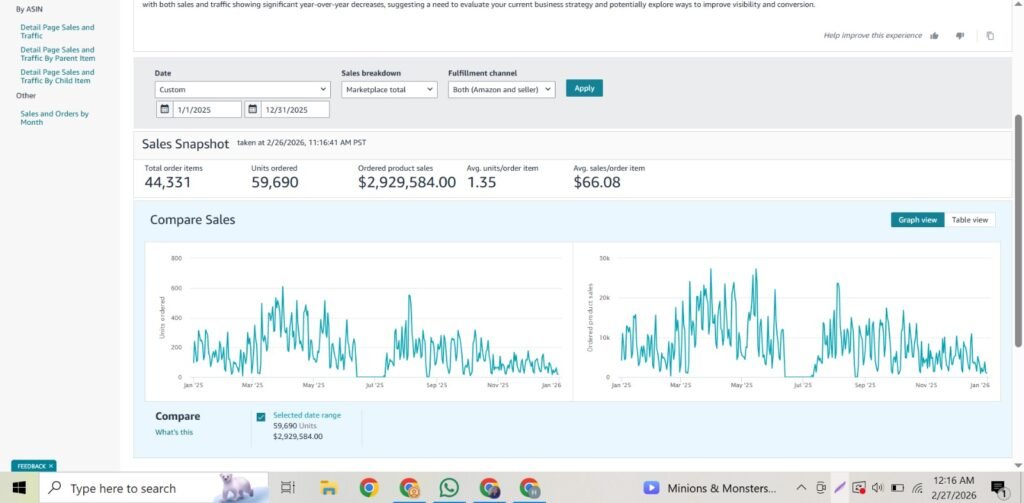Viewport: 1024px width, 503px height.
Task: Click the thumbs up feedback icon
Action: point(934,35)
